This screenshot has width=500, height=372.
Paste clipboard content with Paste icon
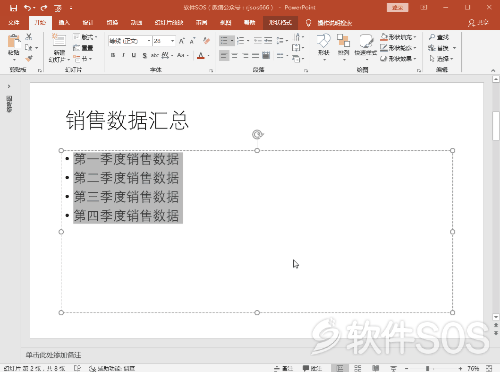pyautogui.click(x=14, y=41)
